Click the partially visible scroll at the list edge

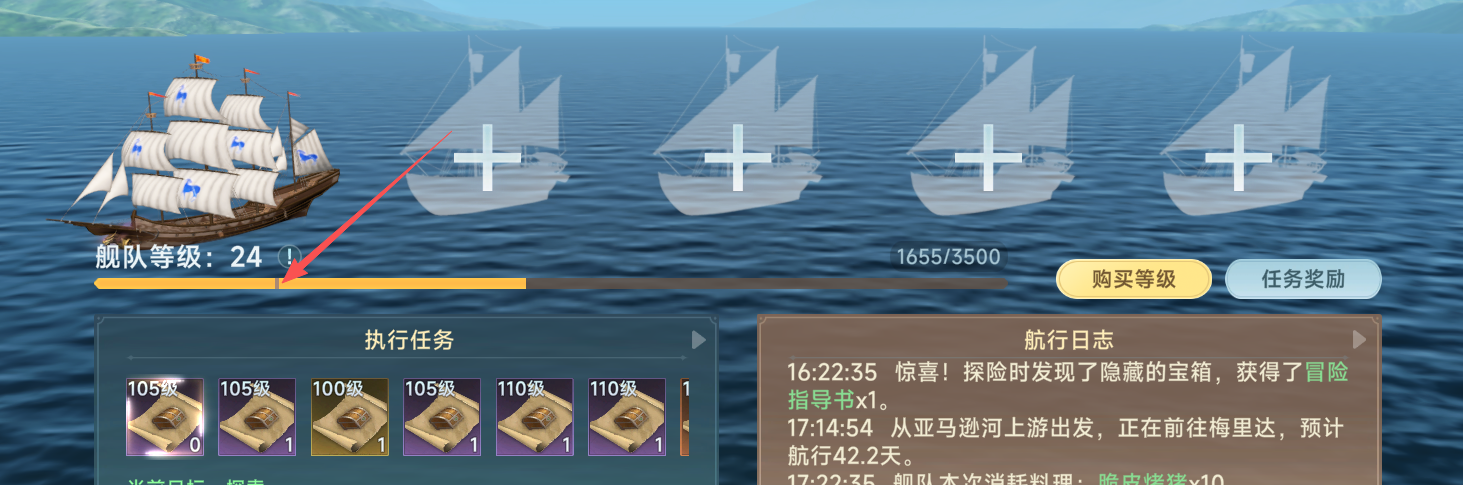coord(685,417)
